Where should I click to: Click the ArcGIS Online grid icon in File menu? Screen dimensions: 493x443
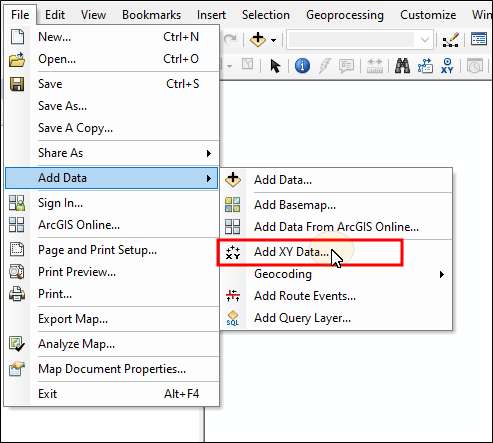click(17, 225)
